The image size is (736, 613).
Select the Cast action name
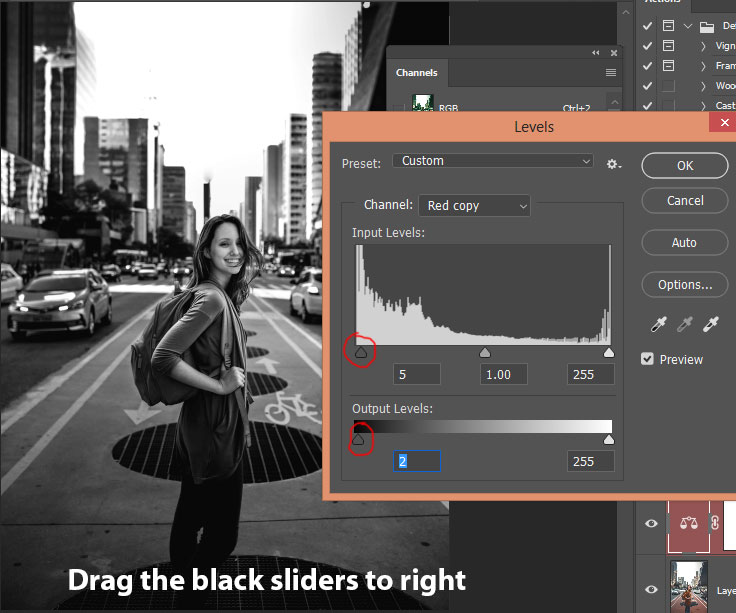tap(725, 105)
